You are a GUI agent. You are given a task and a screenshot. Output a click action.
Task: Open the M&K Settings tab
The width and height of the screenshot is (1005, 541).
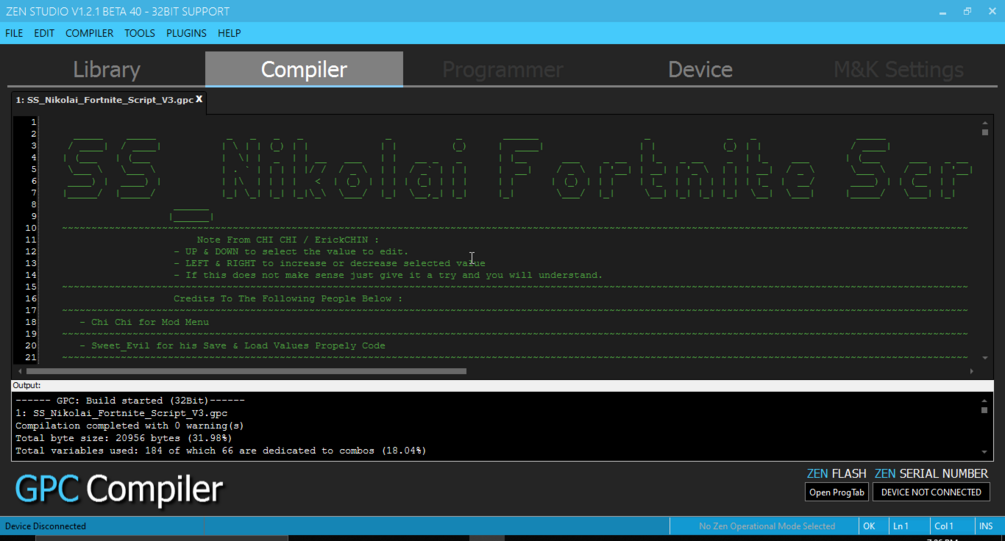tap(898, 69)
